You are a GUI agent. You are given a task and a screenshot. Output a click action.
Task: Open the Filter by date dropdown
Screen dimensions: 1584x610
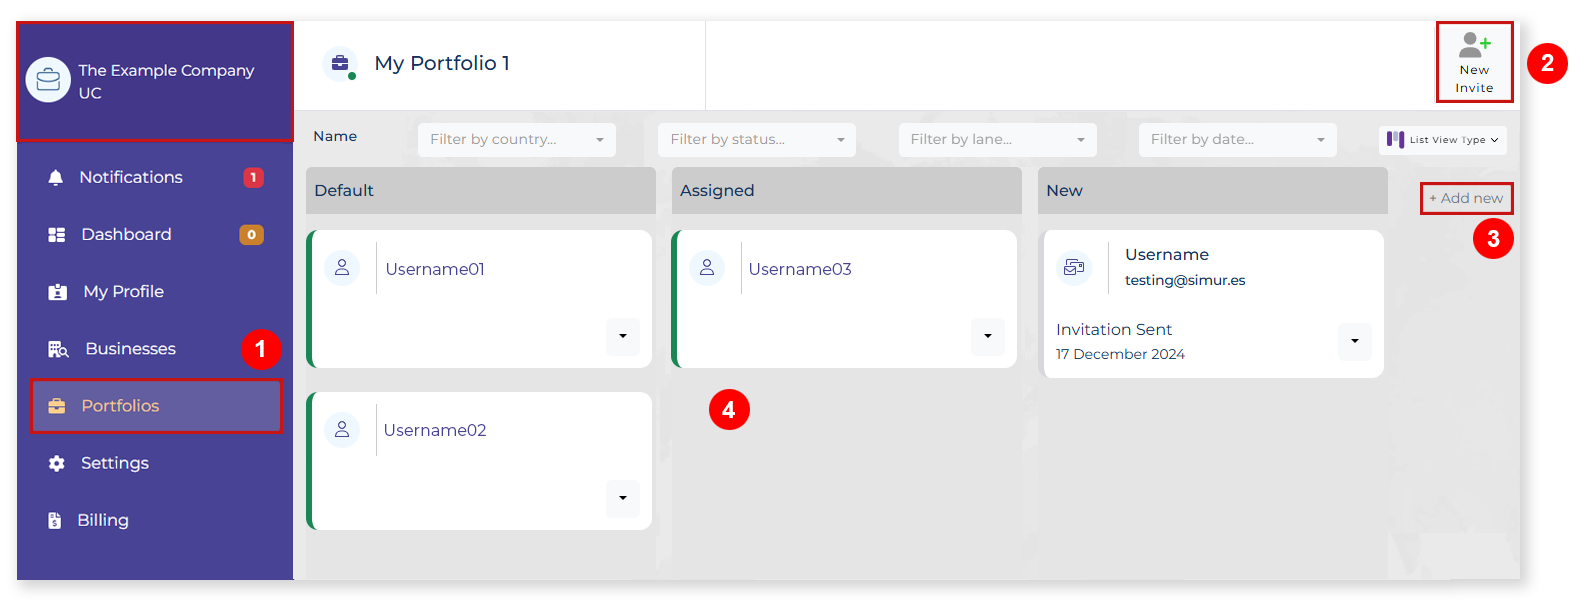click(x=1238, y=140)
